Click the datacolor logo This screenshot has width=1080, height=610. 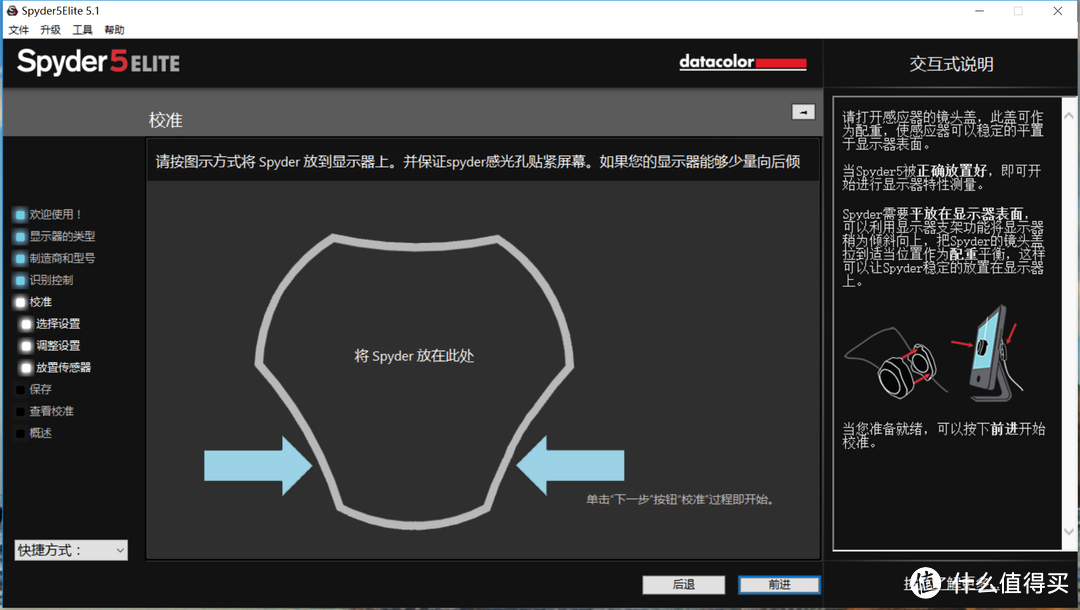click(x=742, y=62)
